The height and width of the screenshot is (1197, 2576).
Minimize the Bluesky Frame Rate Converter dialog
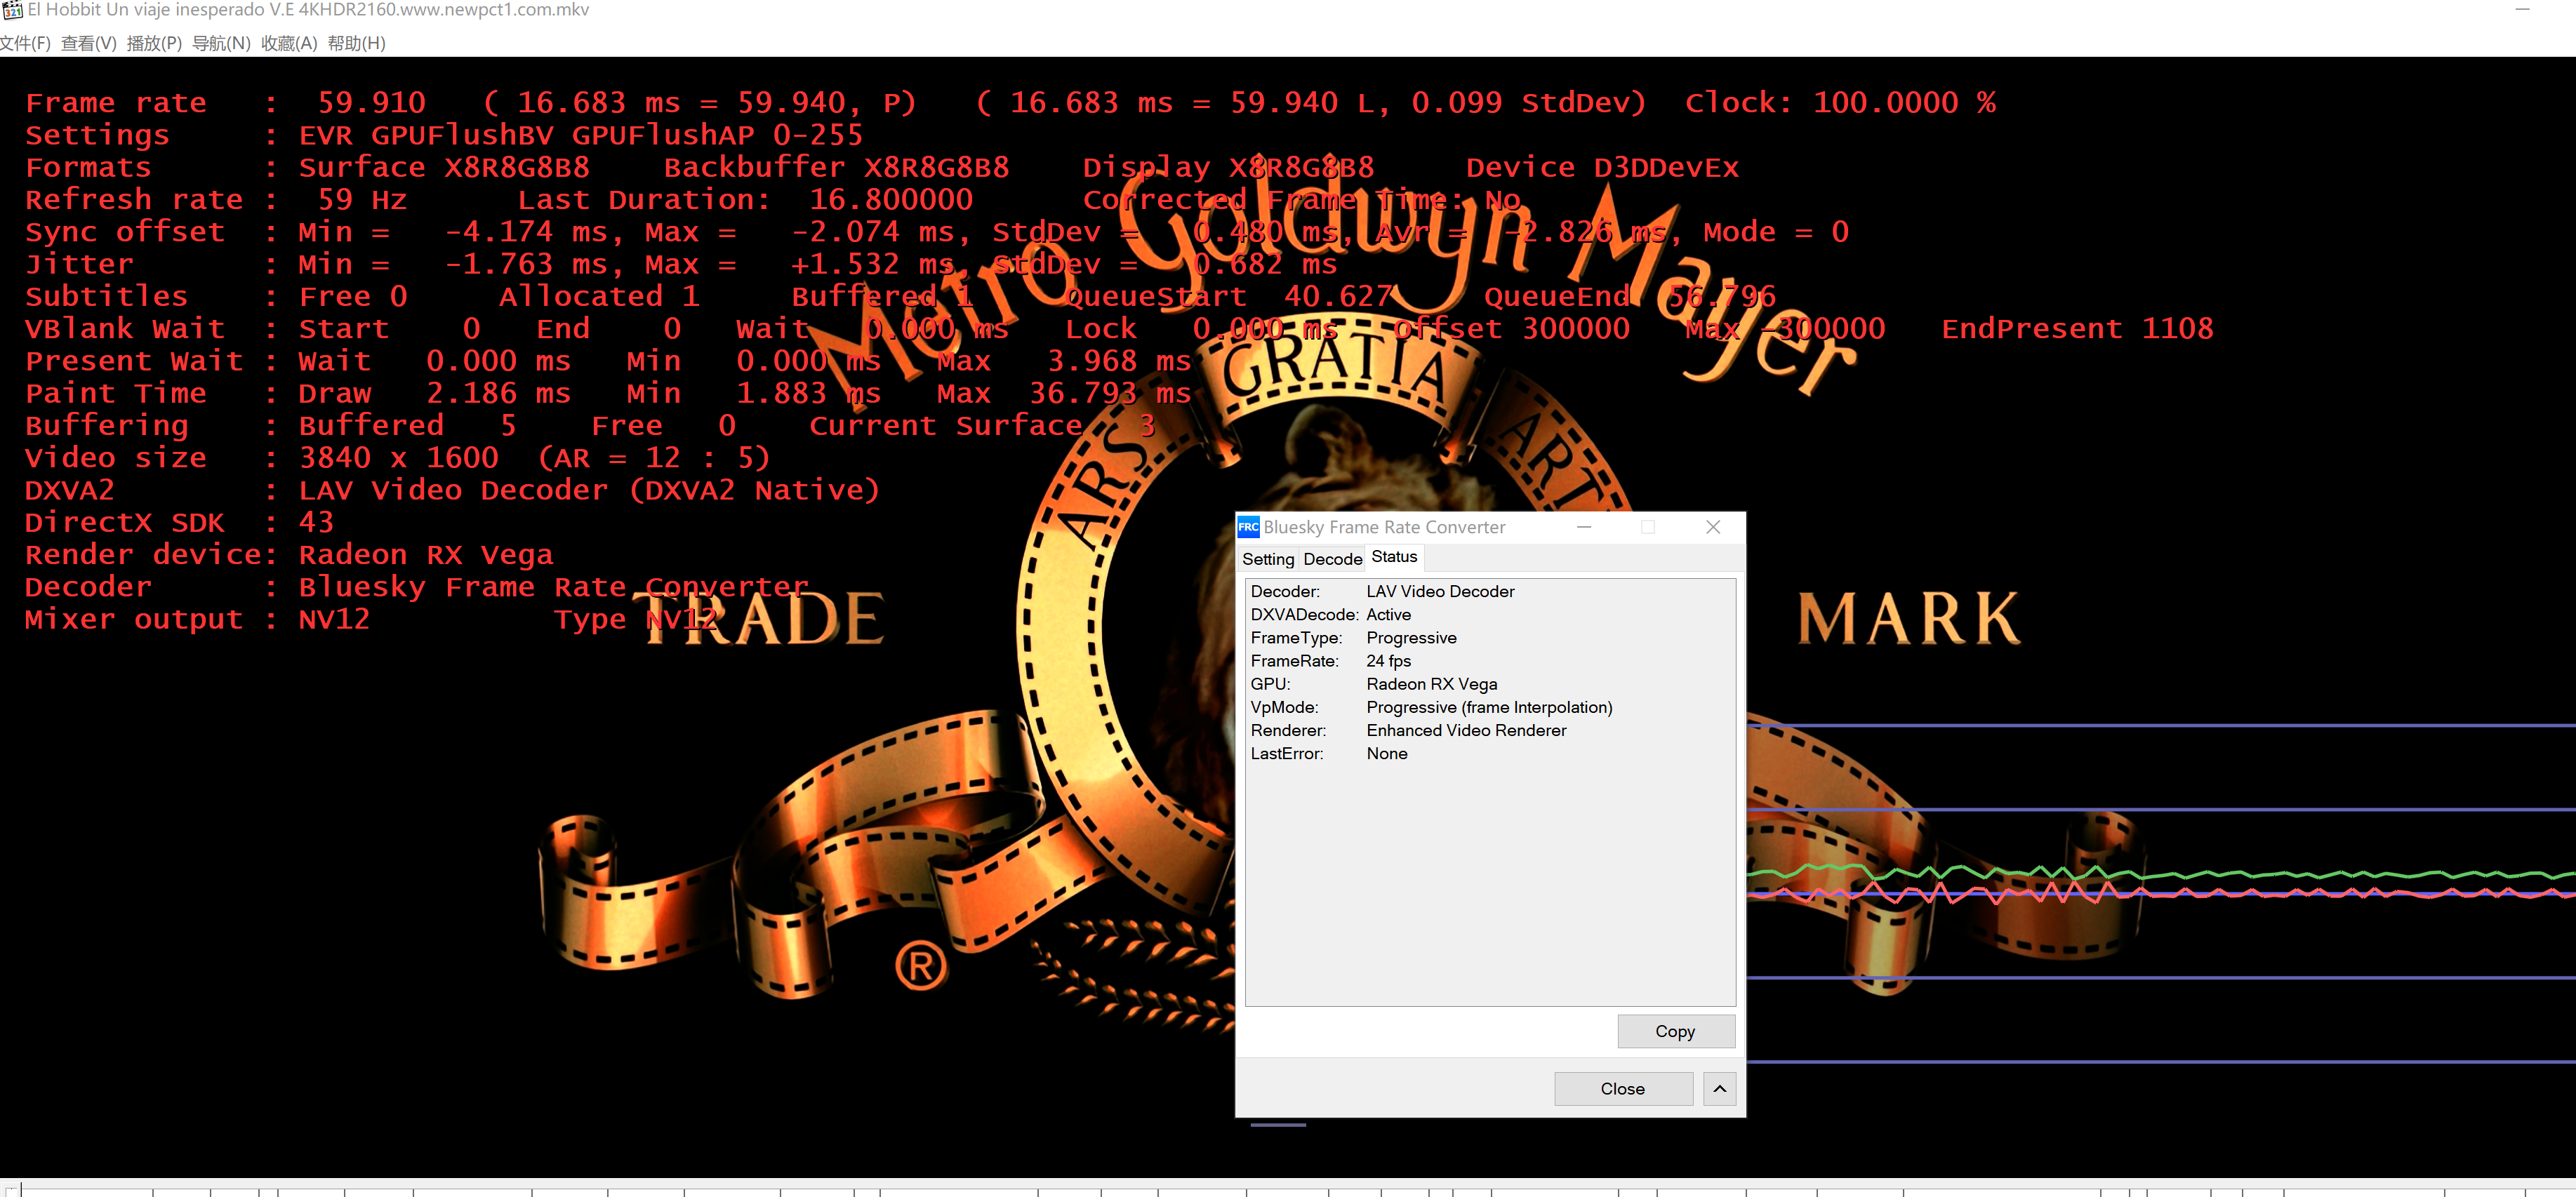point(1584,527)
